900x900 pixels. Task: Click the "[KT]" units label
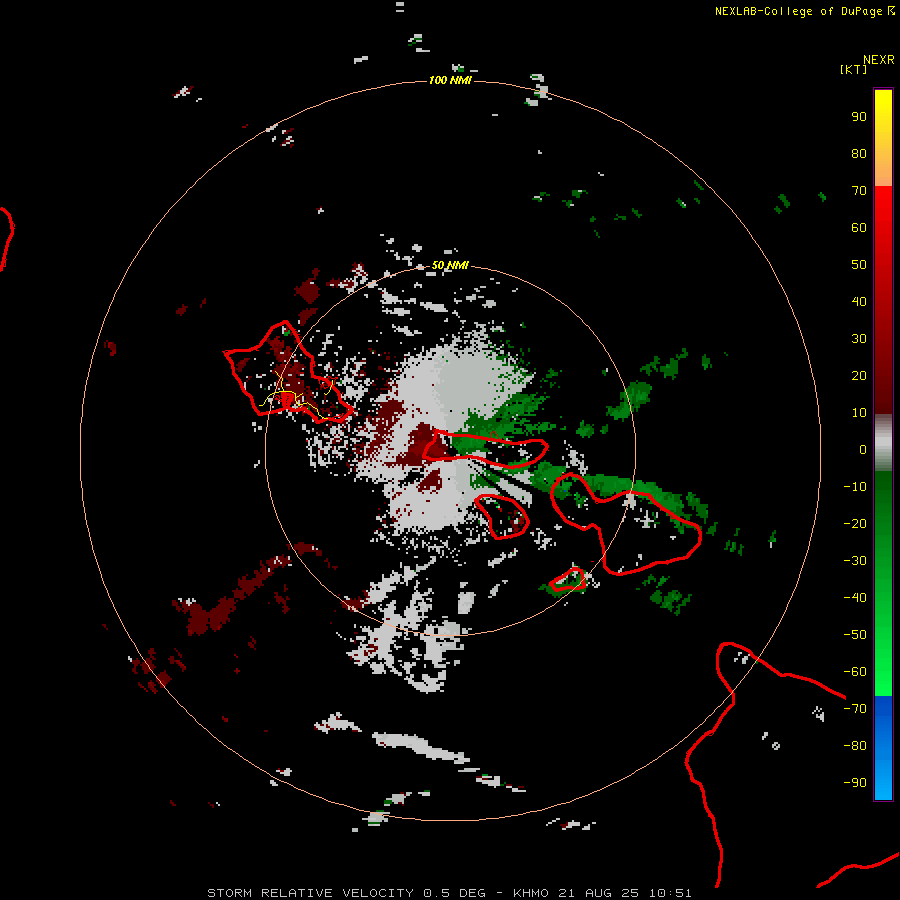[x=854, y=69]
